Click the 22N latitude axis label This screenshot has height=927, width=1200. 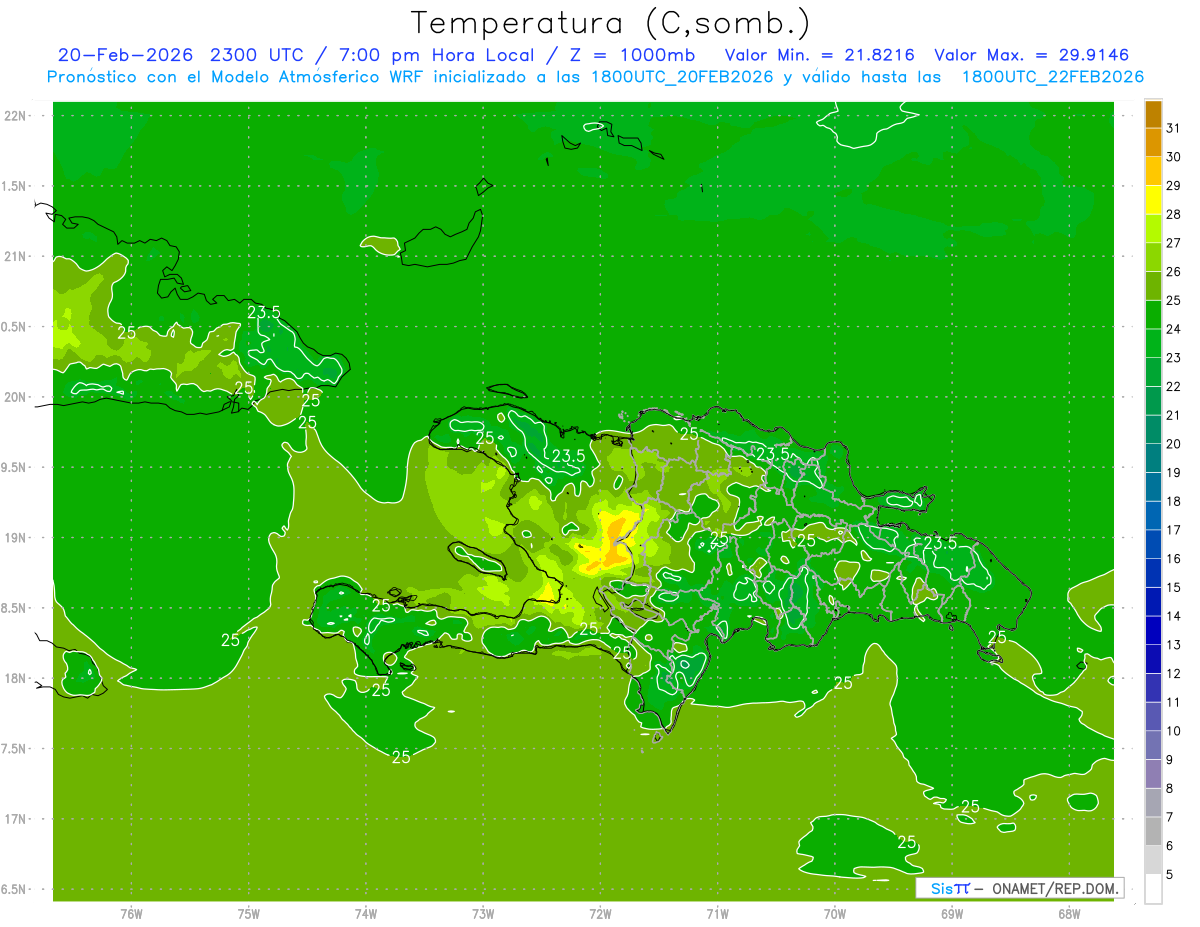[x=14, y=116]
